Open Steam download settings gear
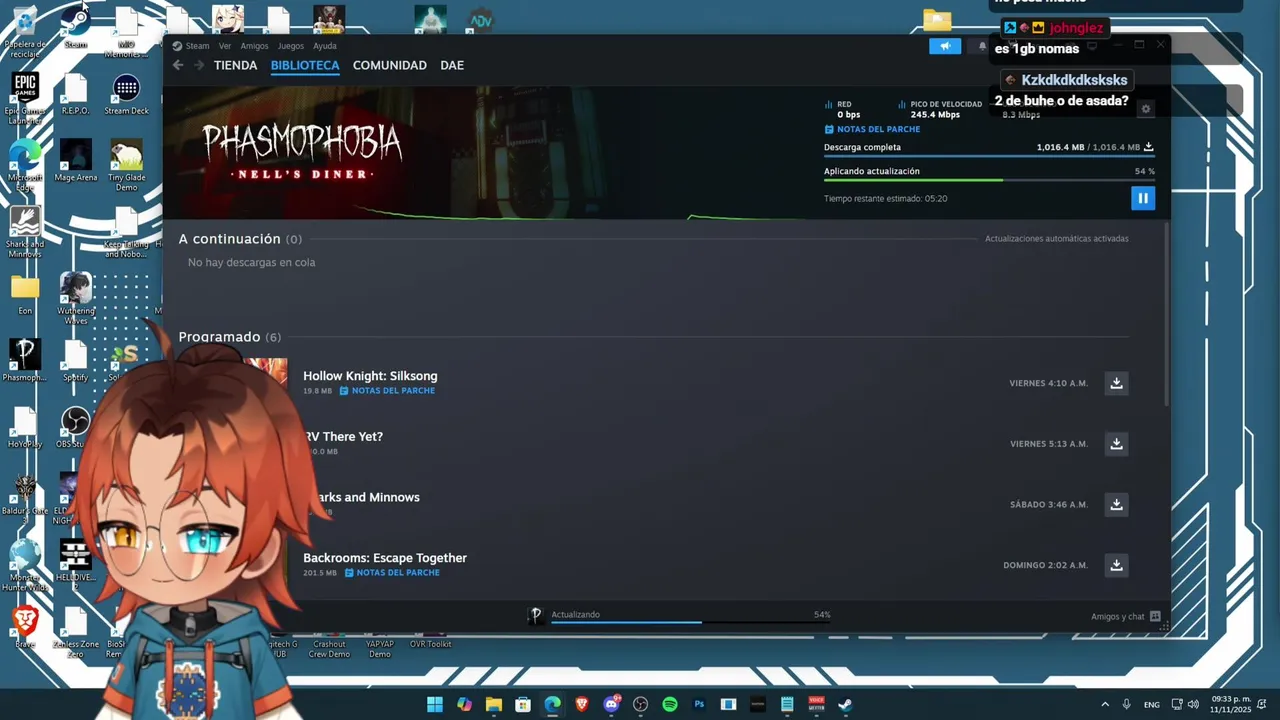 coord(1146,109)
